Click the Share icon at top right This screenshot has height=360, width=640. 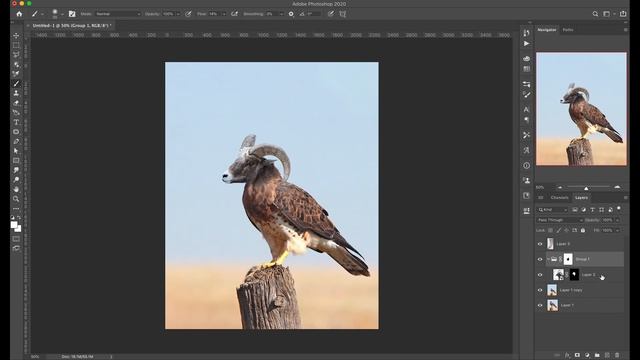coord(623,14)
